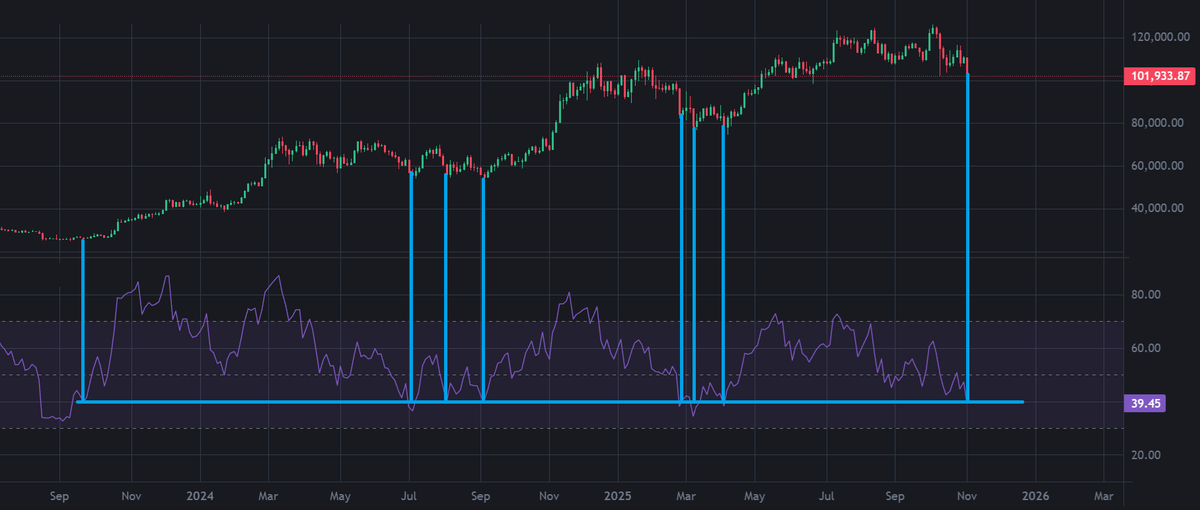Click the 20.00 level on the RSI scale

[x=1146, y=455]
